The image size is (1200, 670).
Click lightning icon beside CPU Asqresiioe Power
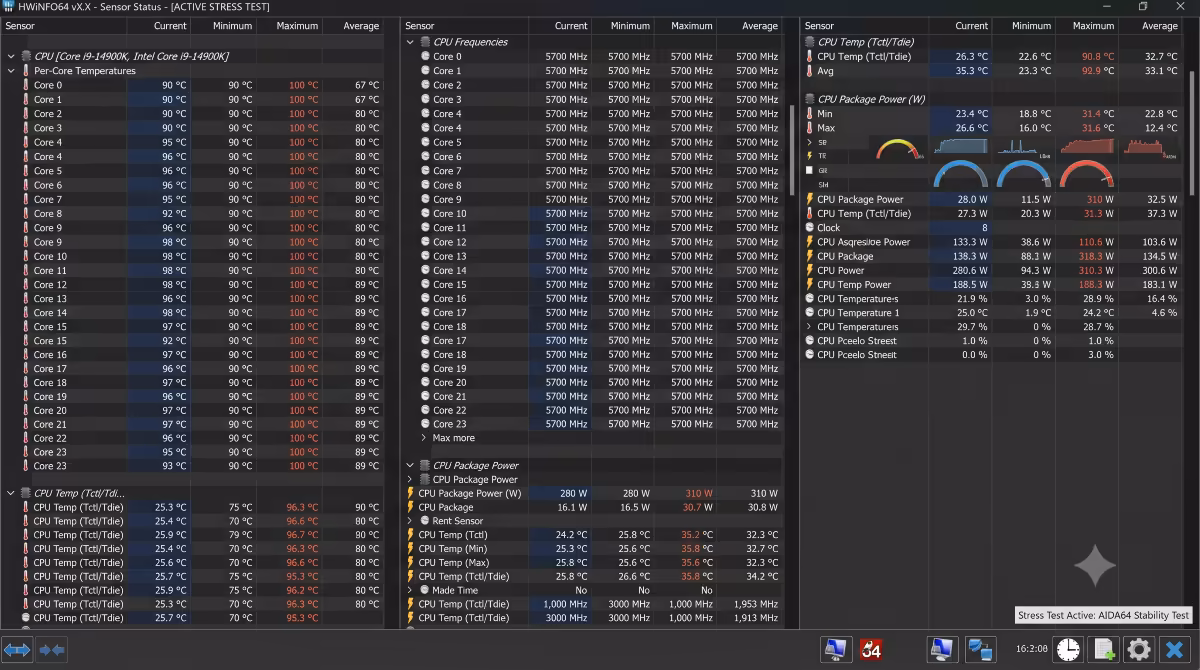tap(810, 242)
